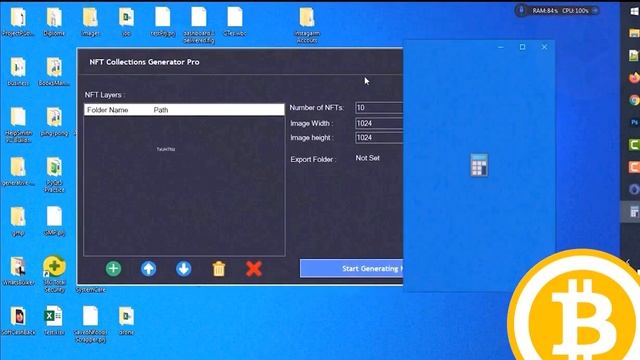This screenshot has height=360, width=640.
Task: Select the BooksMan desktop folder
Action: [x=54, y=72]
